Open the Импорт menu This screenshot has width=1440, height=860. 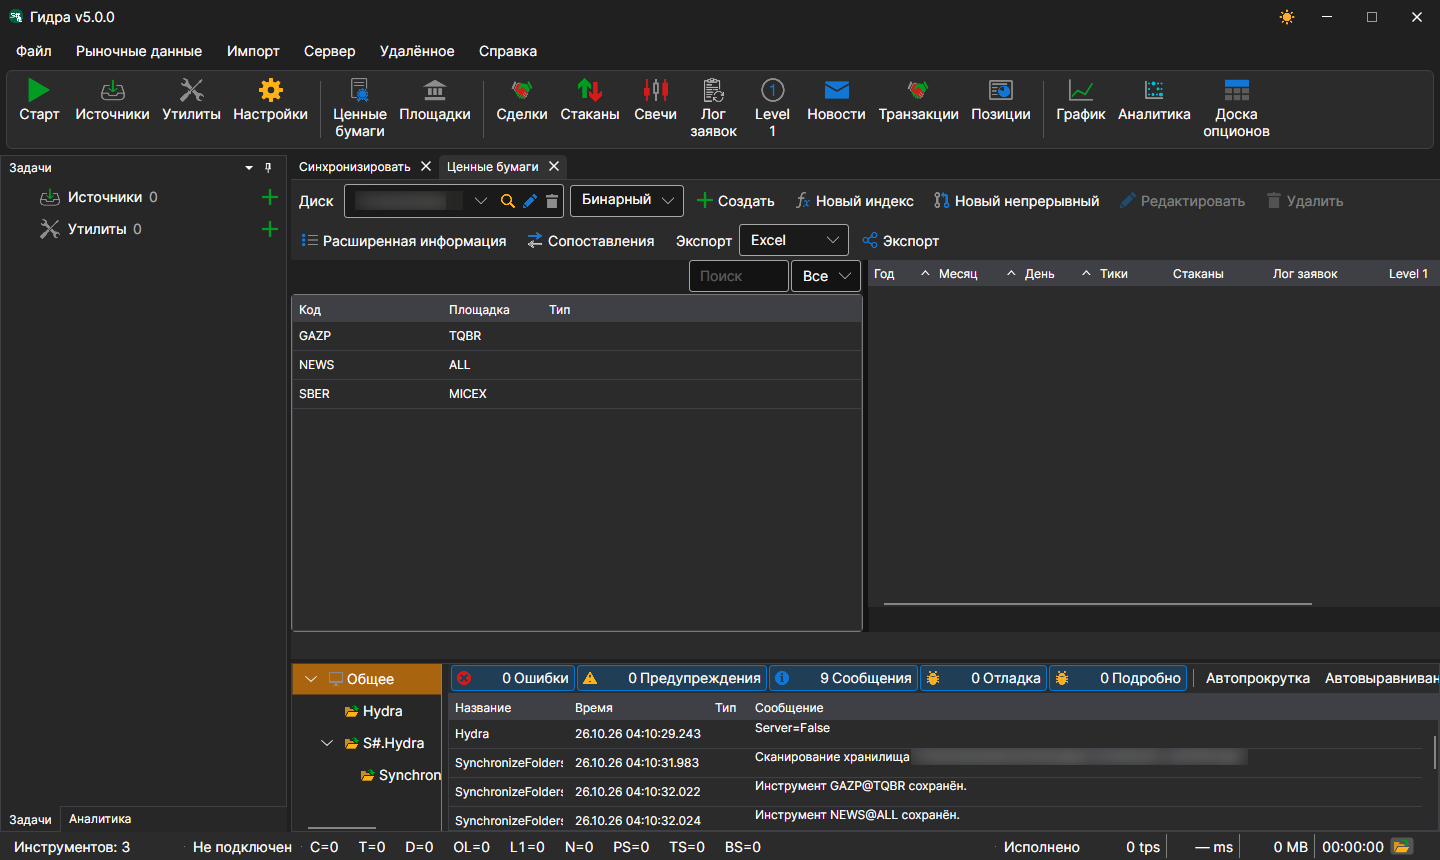point(253,51)
